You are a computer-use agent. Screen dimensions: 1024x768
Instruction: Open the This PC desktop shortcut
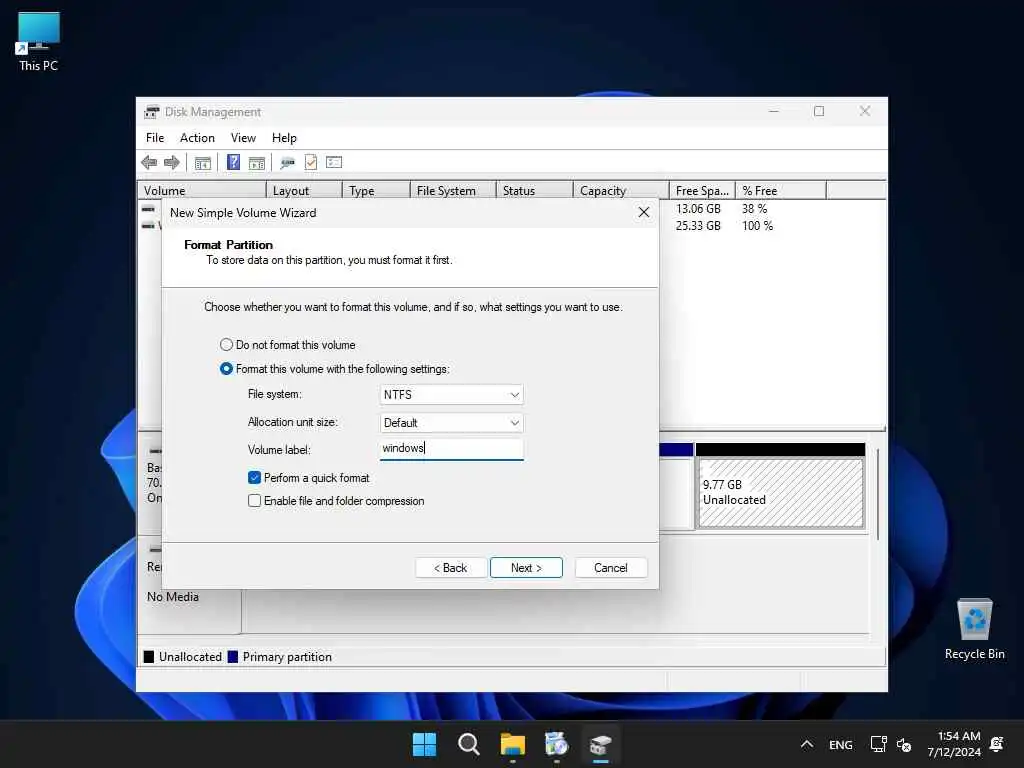tap(39, 41)
